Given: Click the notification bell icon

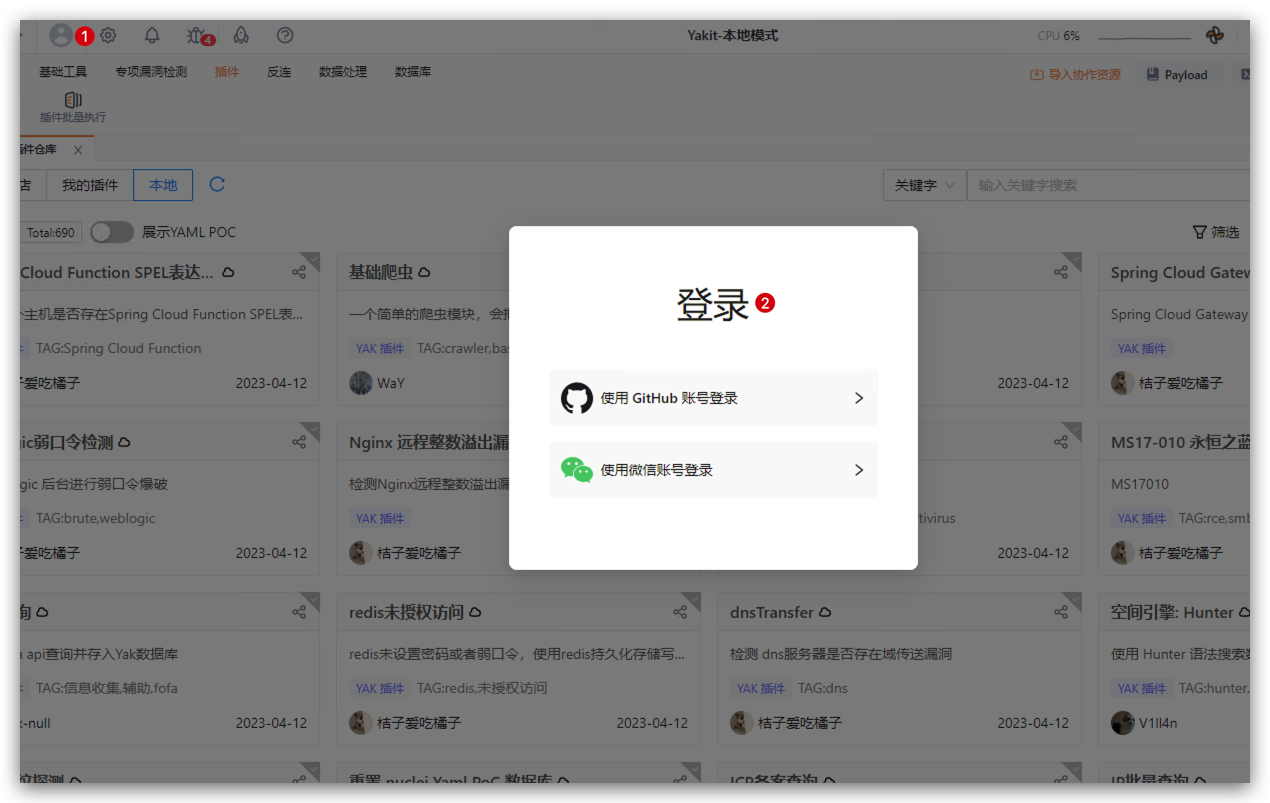Looking at the screenshot, I should click(152, 35).
